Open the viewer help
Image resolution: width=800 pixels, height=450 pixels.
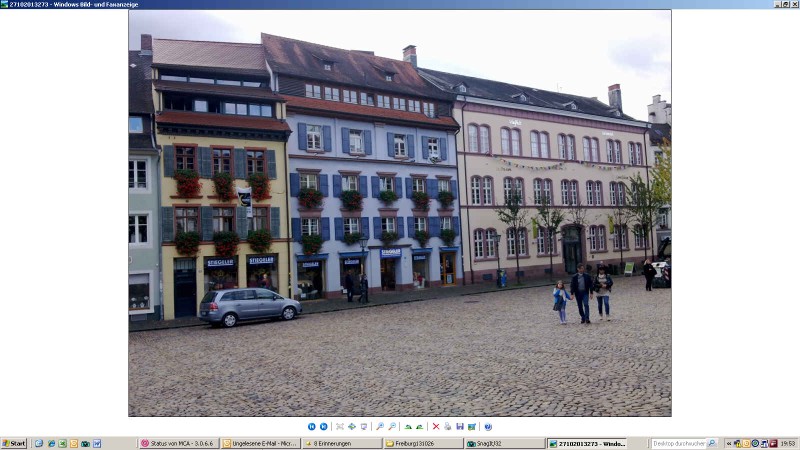click(x=488, y=426)
